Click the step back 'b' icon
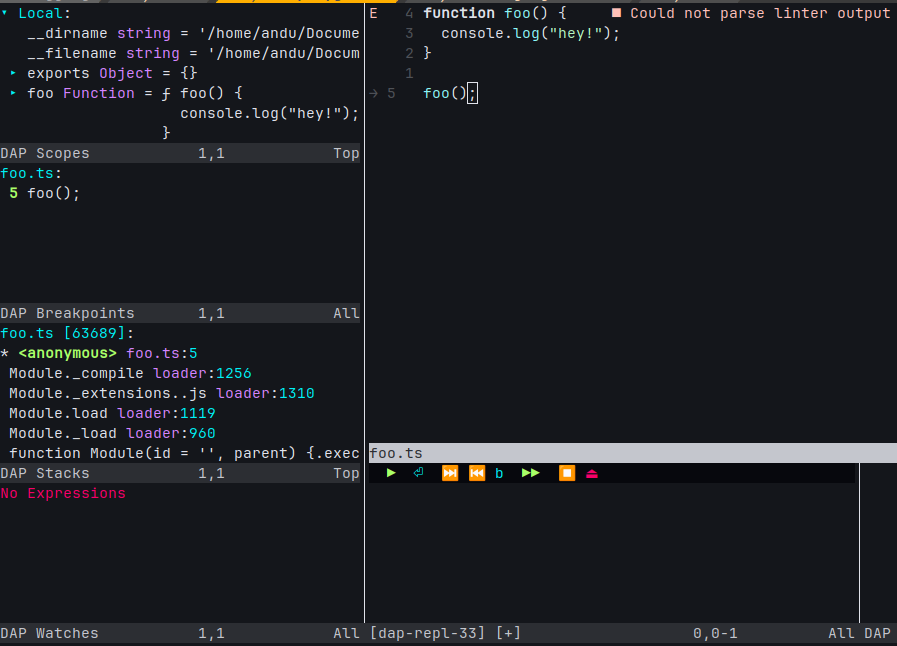The height and width of the screenshot is (646, 897). 499,473
